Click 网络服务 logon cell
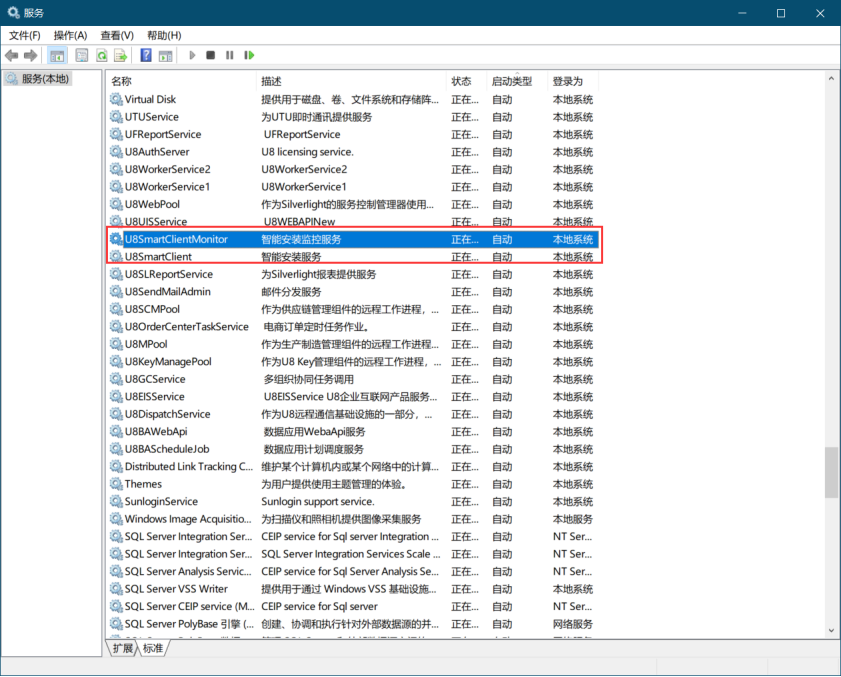The image size is (841, 677). pyautogui.click(x=573, y=624)
